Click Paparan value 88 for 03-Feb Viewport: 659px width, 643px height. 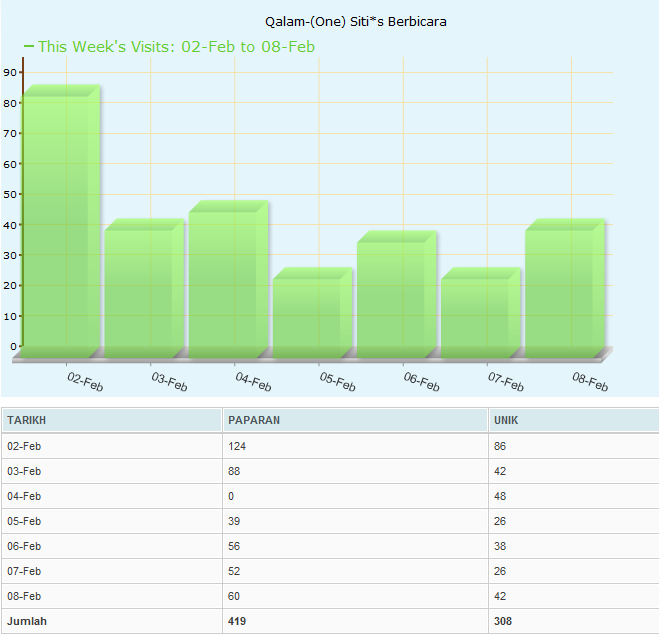[234, 471]
